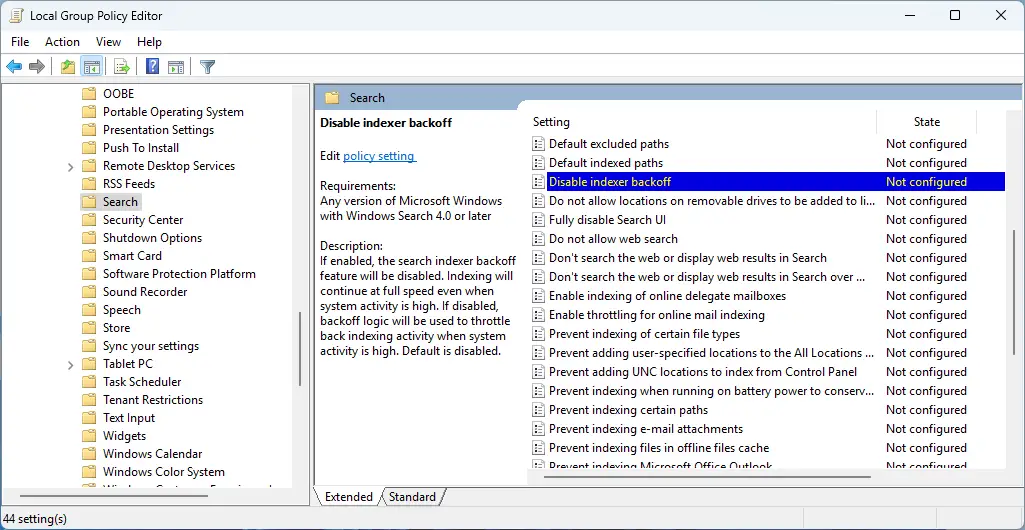Click policy icon beside Prevent indexing certain paths

point(539,410)
